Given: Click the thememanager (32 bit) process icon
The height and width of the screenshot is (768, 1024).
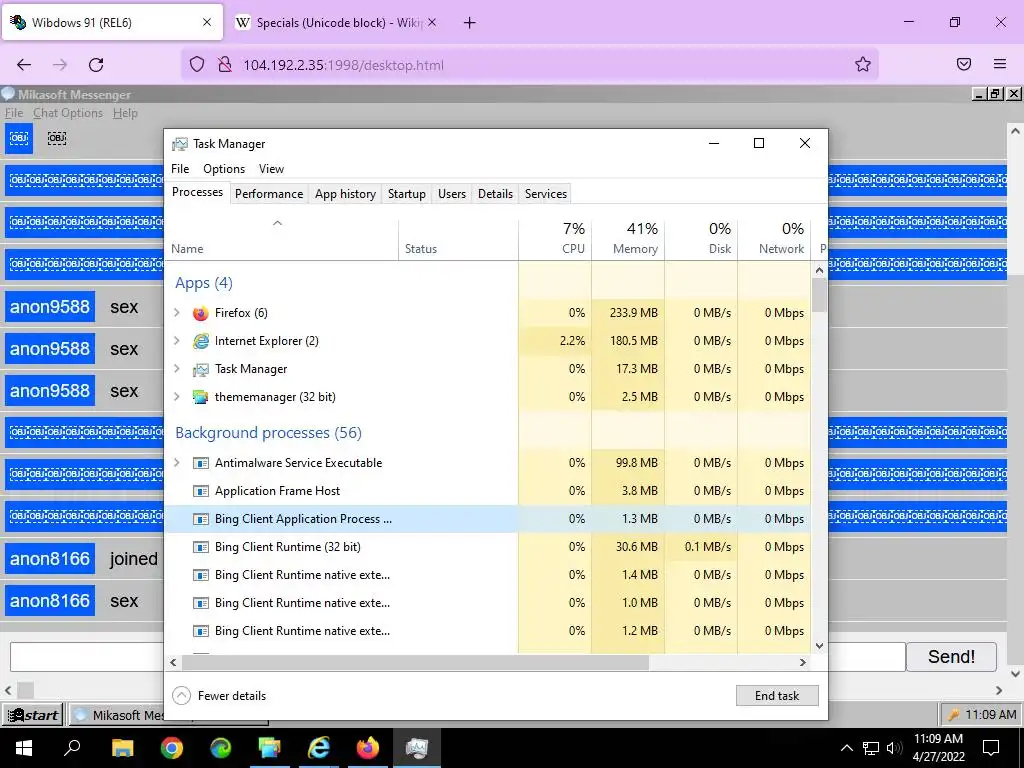Looking at the screenshot, I should 200,397.
